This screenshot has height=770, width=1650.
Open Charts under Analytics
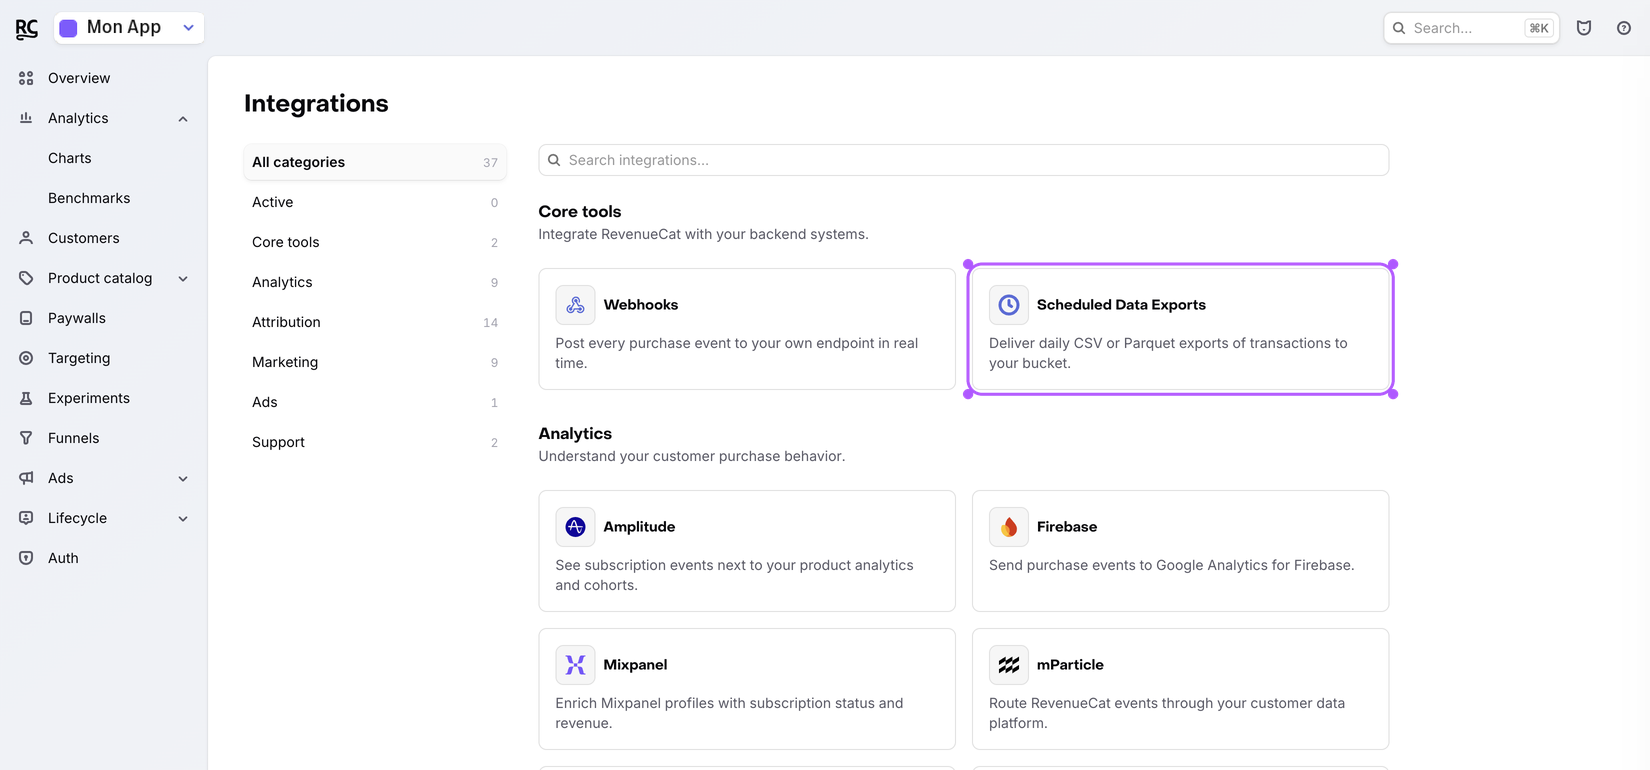(x=70, y=158)
